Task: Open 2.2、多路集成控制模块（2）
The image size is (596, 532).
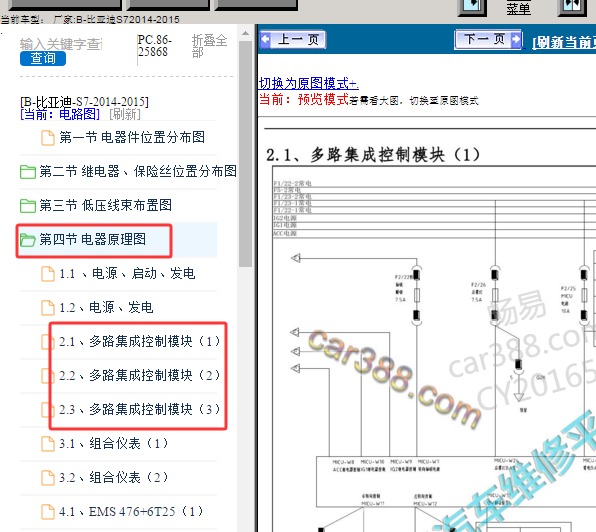Action: pos(139,375)
